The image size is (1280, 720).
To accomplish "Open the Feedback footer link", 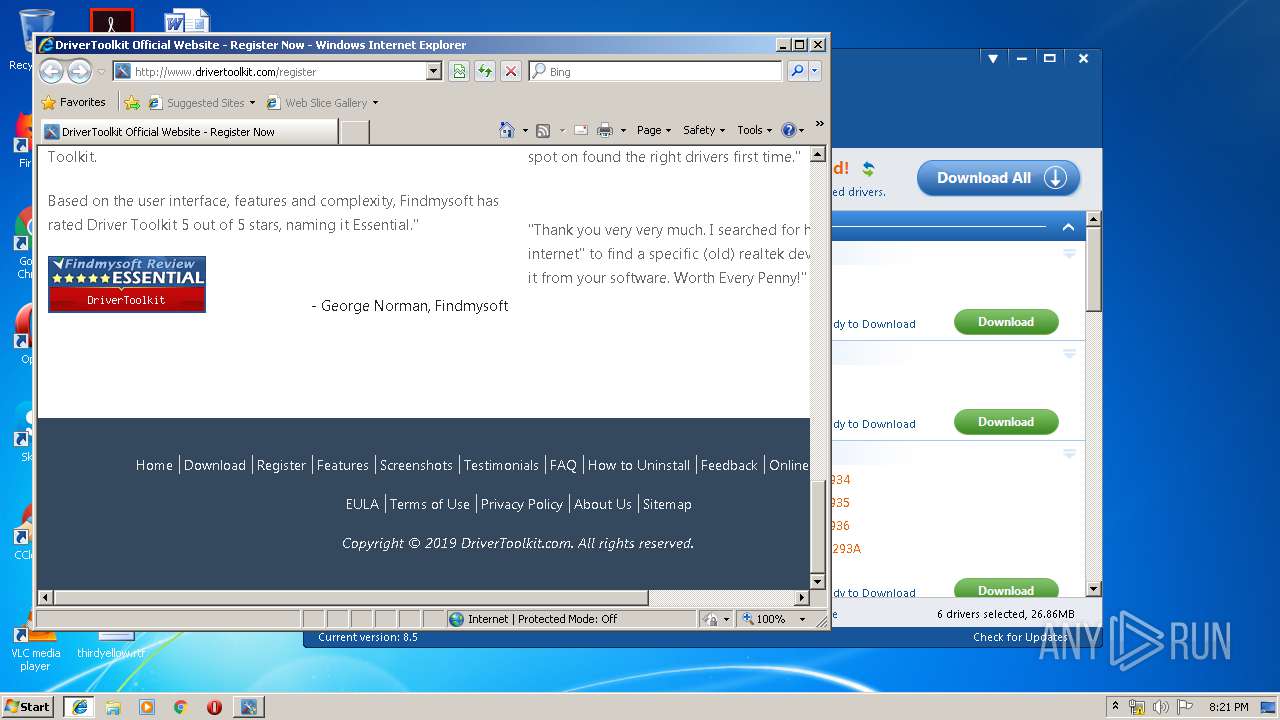I will [x=729, y=465].
